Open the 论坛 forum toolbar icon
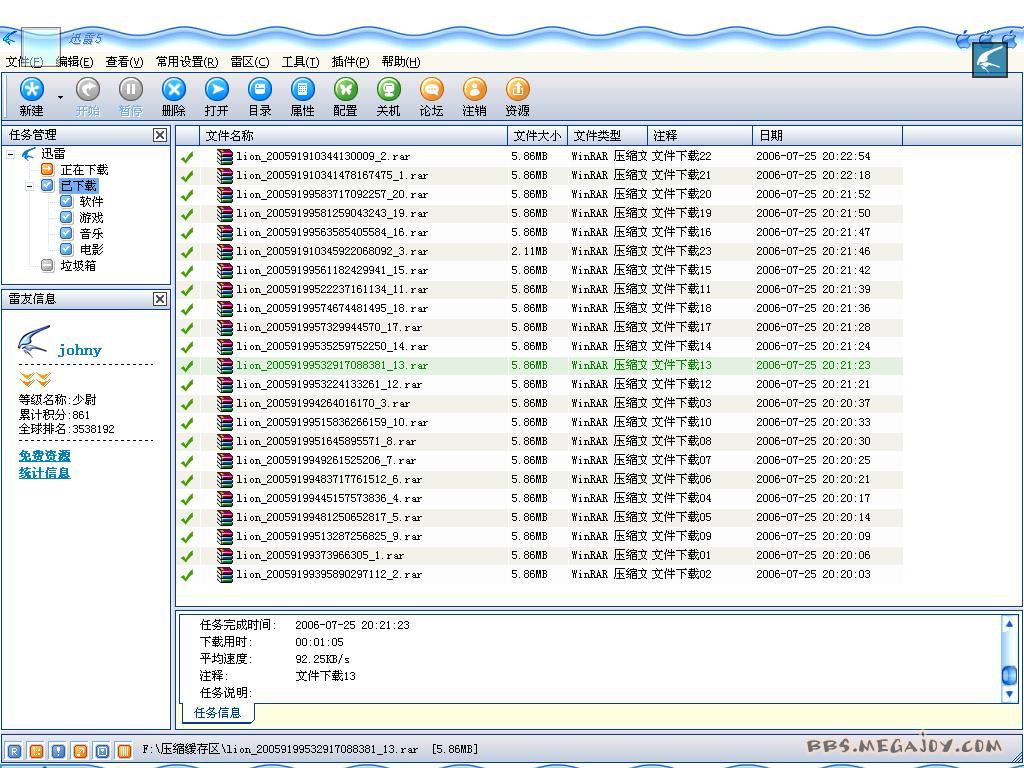The height and width of the screenshot is (768, 1024). pos(432,89)
